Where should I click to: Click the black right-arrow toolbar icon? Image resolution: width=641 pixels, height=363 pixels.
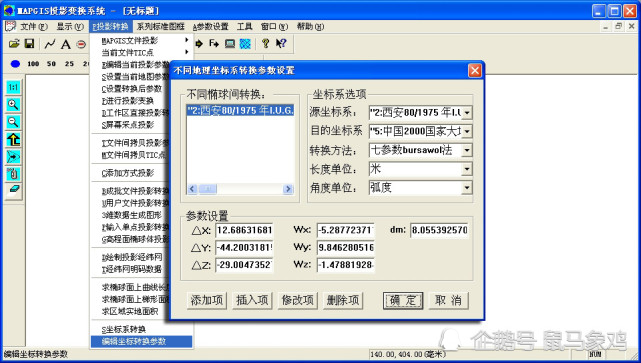[199, 43]
